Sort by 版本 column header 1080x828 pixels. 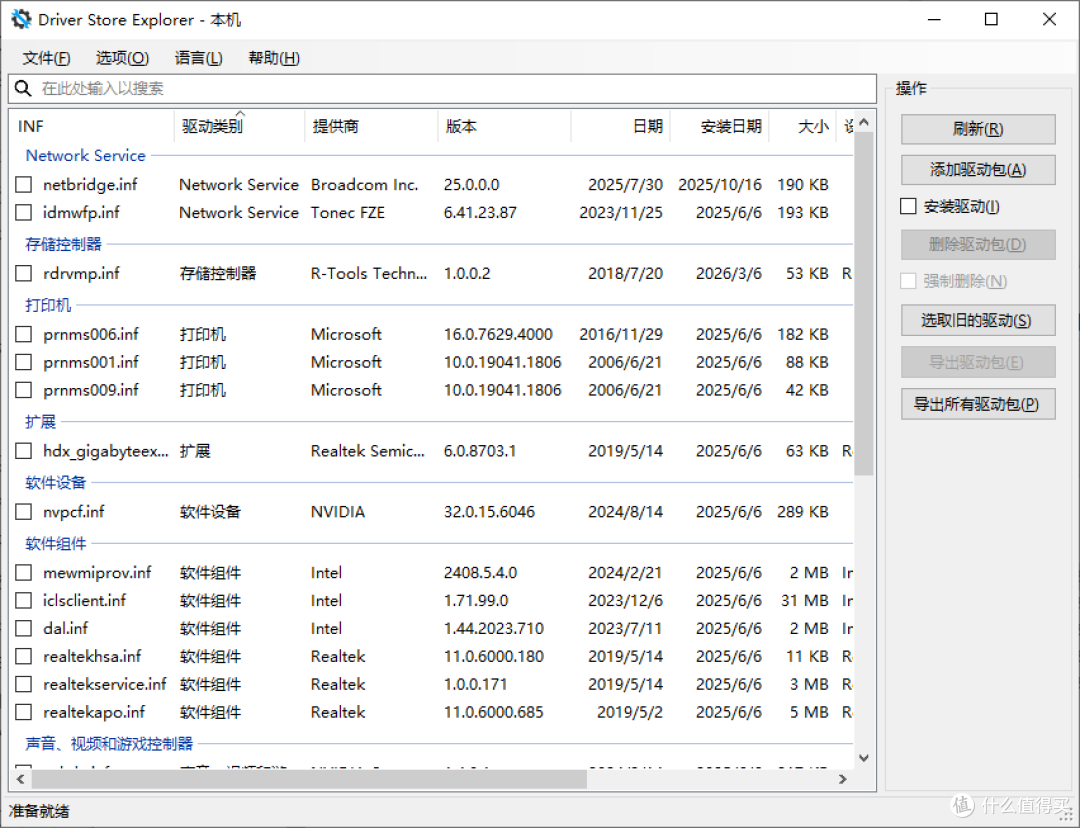(x=504, y=126)
